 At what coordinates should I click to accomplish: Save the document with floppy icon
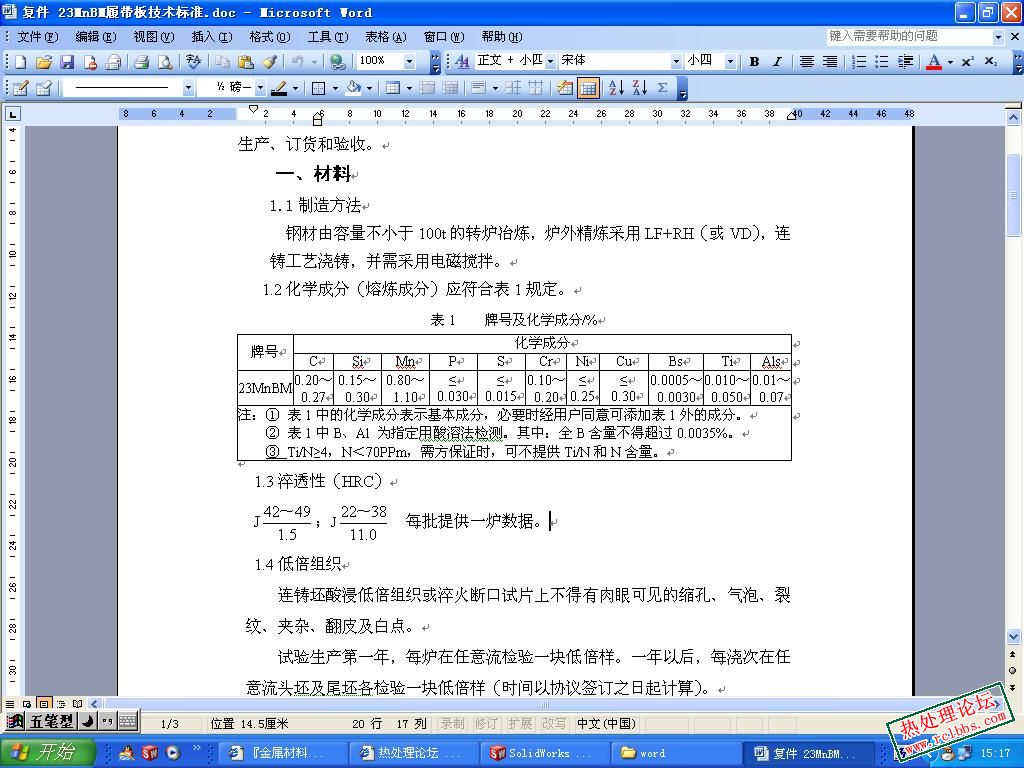click(x=67, y=62)
